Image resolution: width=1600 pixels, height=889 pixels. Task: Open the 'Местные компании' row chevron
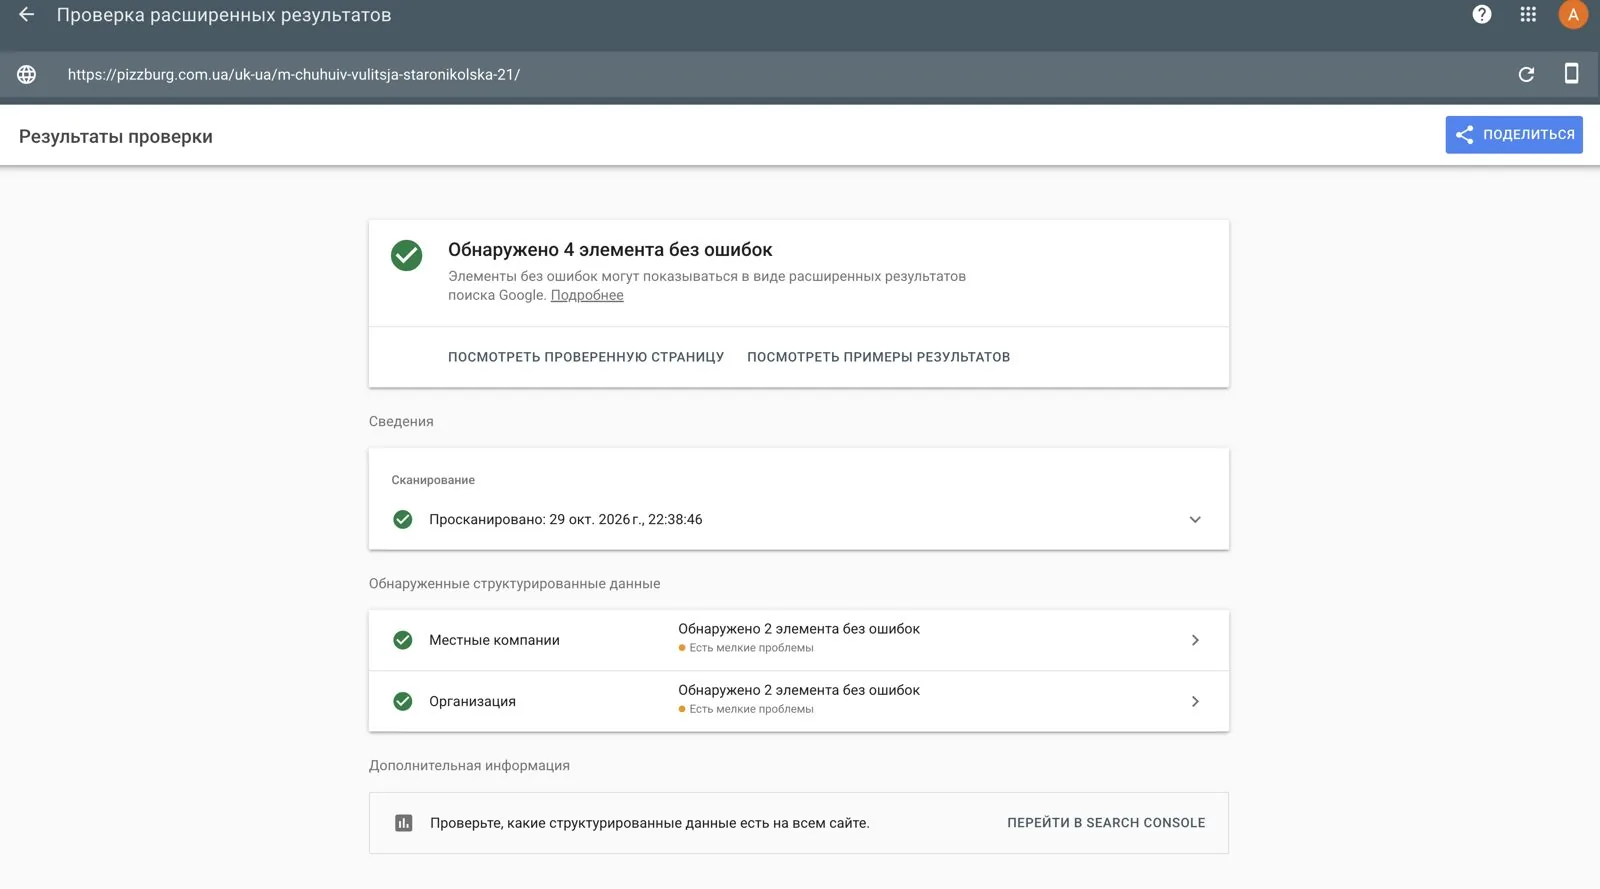(x=1195, y=640)
